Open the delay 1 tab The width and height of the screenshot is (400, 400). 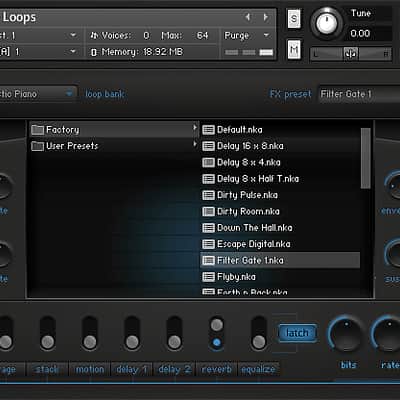(132, 369)
